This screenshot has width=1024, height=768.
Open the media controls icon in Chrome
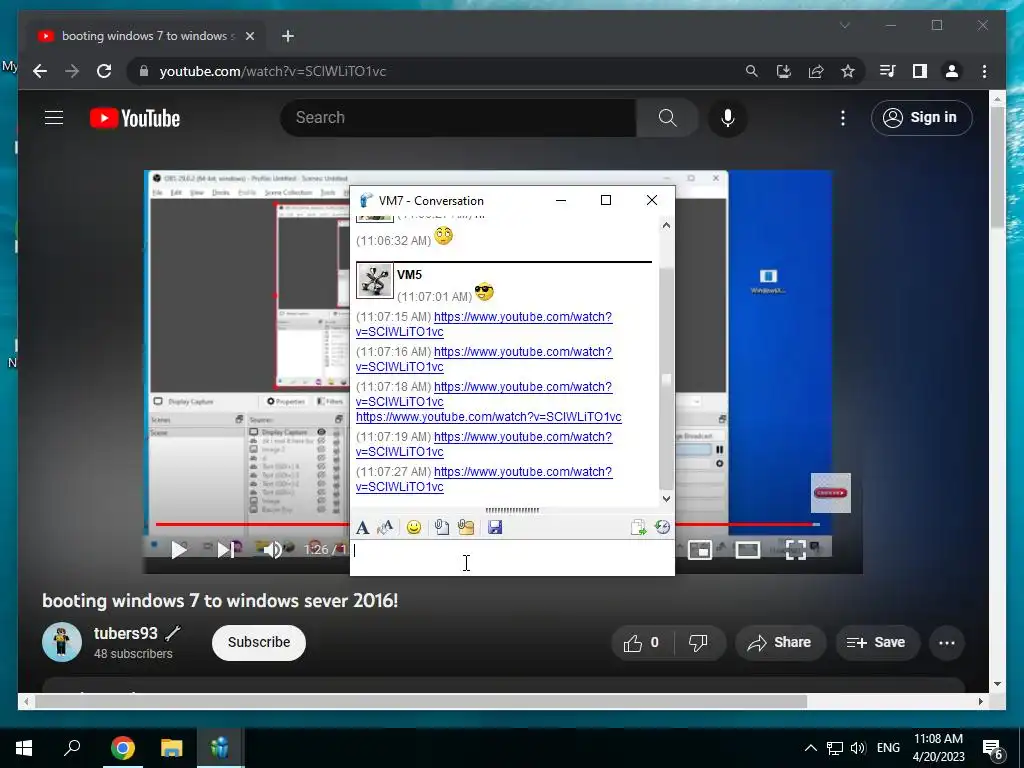tap(888, 71)
